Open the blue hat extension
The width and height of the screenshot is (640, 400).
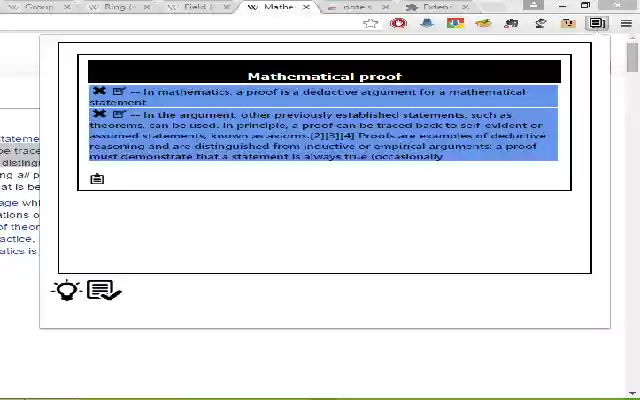pyautogui.click(x=427, y=23)
